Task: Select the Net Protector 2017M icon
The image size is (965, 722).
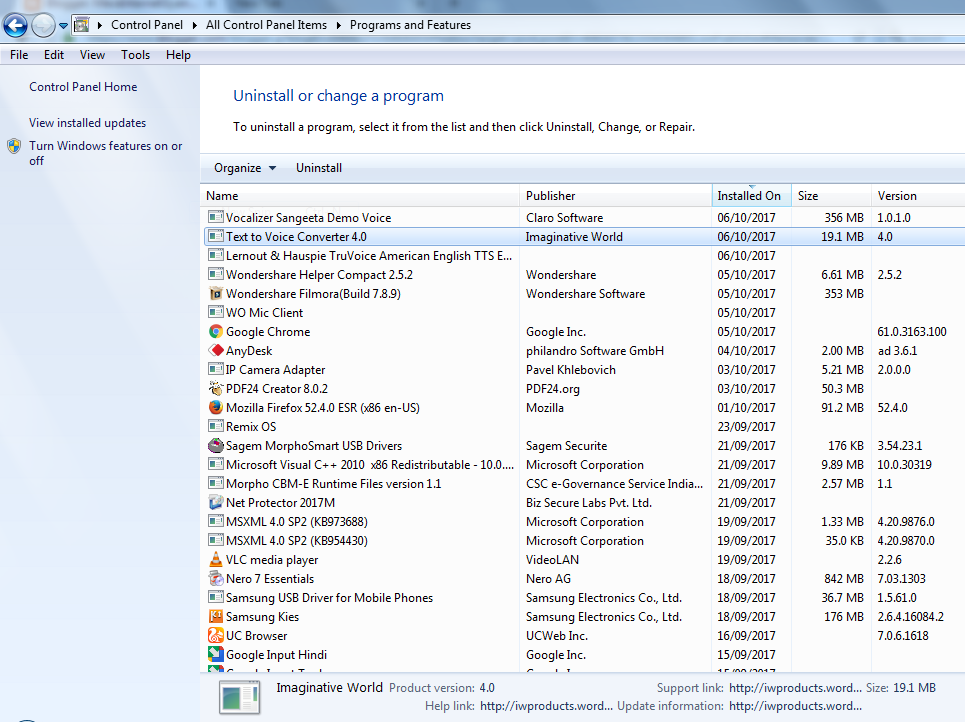Action: [x=215, y=503]
